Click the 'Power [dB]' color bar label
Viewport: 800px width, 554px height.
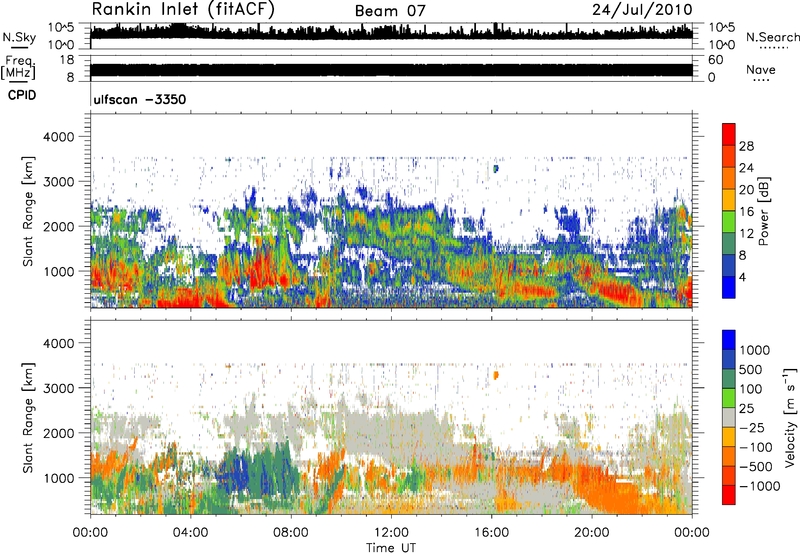click(x=763, y=211)
